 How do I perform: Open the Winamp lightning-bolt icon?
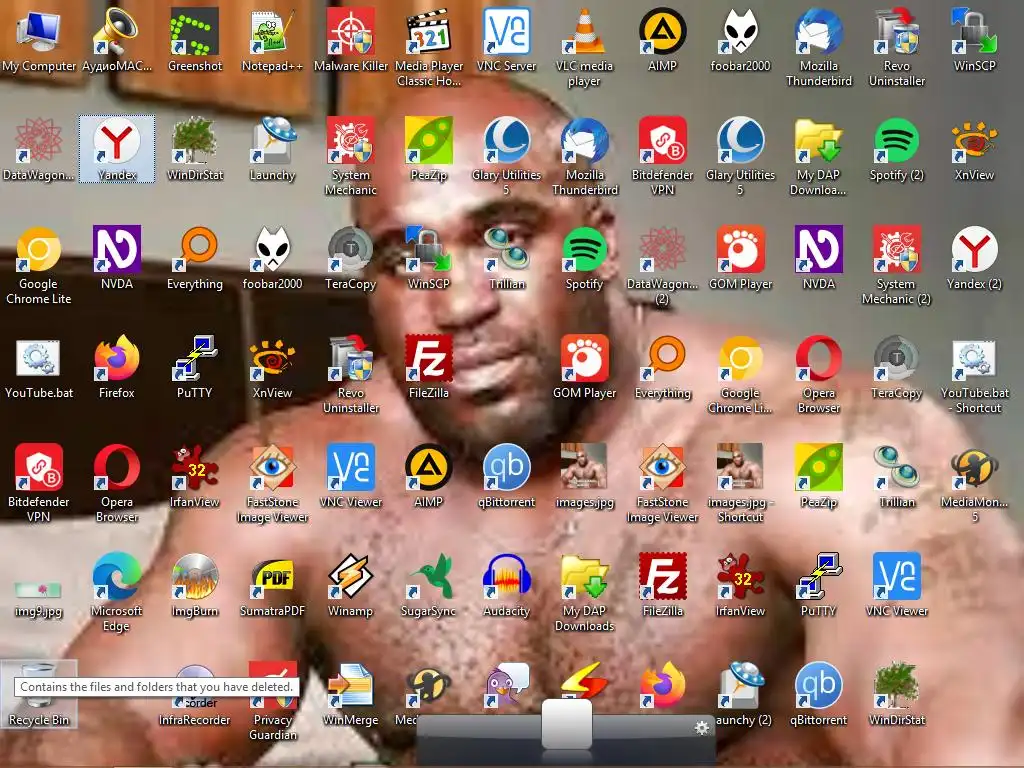click(351, 586)
